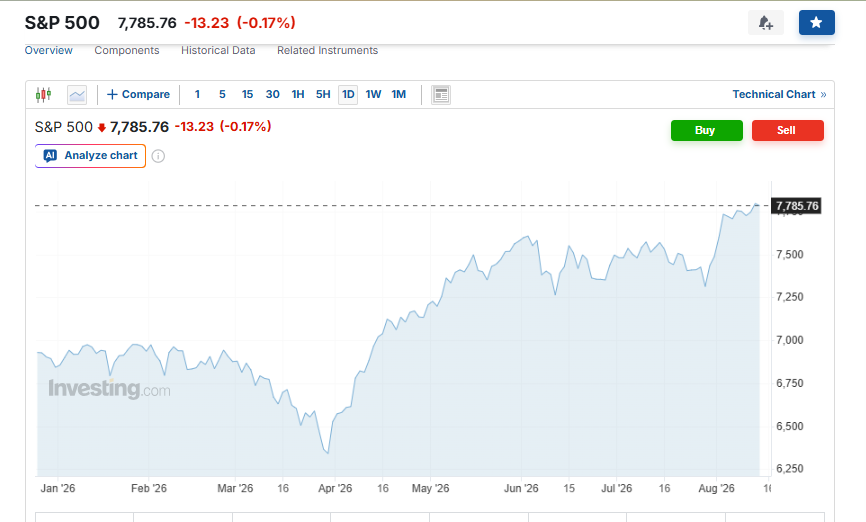Open the news overlay icon in chart toolbar

(x=441, y=94)
